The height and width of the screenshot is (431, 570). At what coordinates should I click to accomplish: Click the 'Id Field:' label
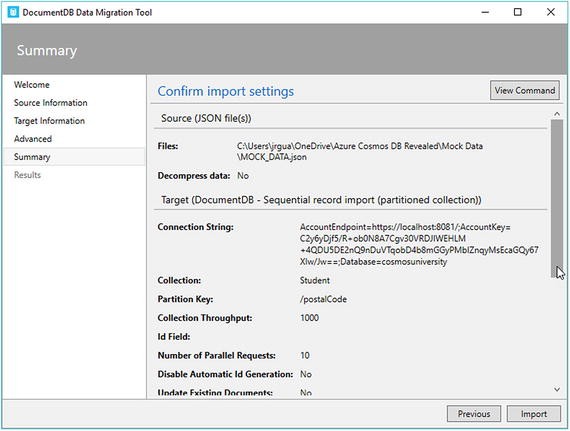(174, 337)
